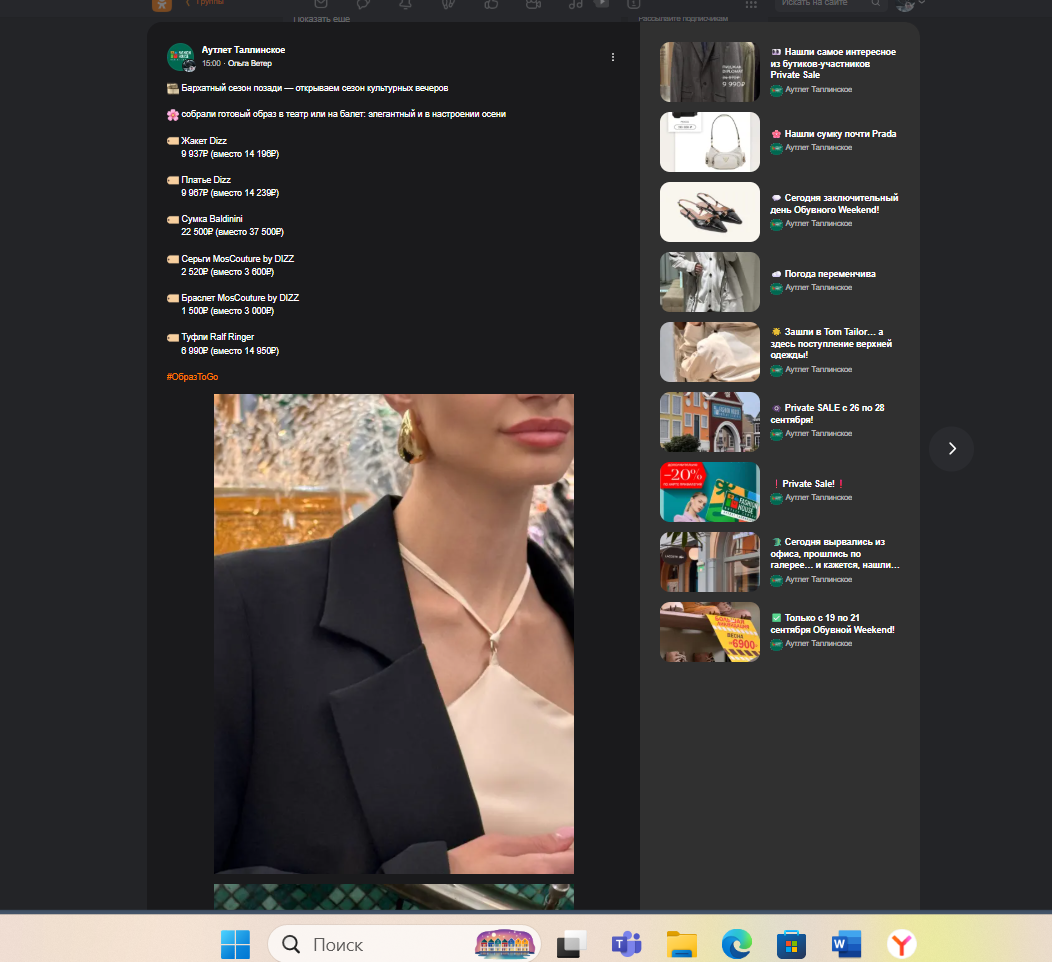Image resolution: width=1052 pixels, height=962 pixels.
Task: Open post 'Зашли в Tom Tailor…'
Action: [x=831, y=343]
